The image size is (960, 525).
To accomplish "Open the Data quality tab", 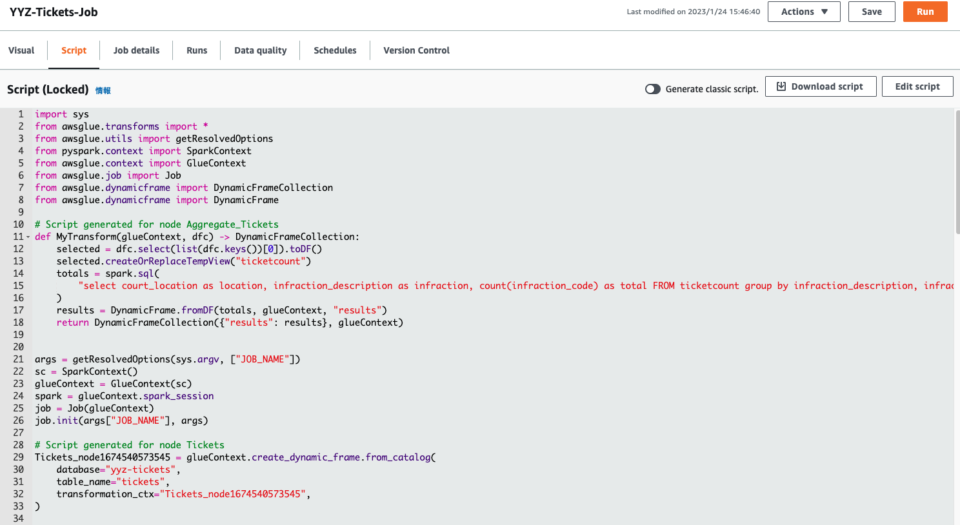I will [260, 50].
